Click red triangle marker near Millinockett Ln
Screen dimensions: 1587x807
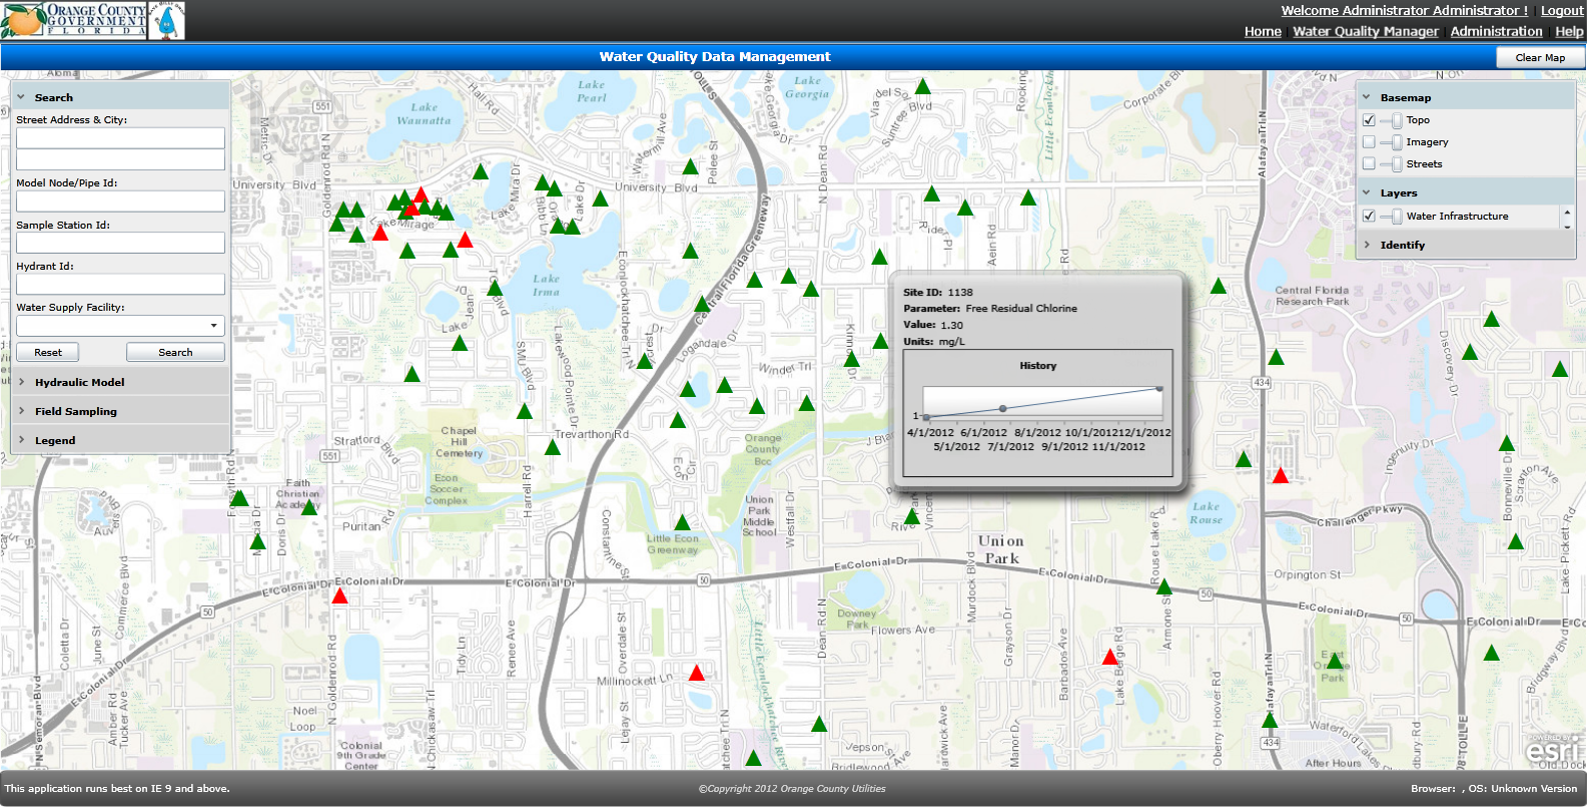[697, 674]
